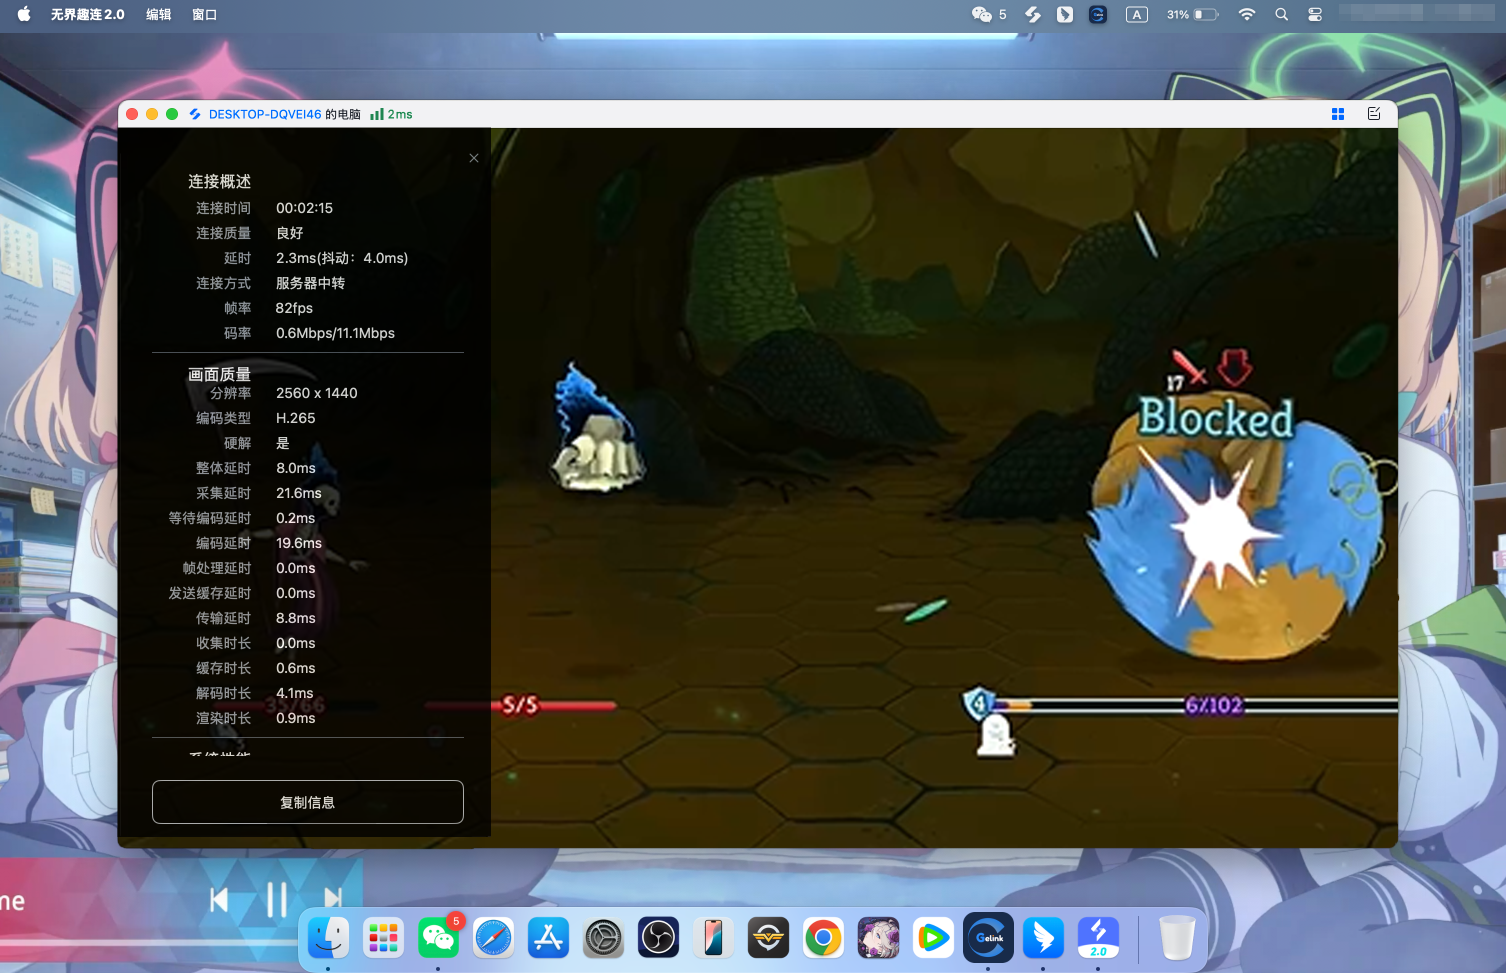1506x973 pixels.
Task: Click the blue four-square grid icon in title bar
Action: [x=1337, y=114]
